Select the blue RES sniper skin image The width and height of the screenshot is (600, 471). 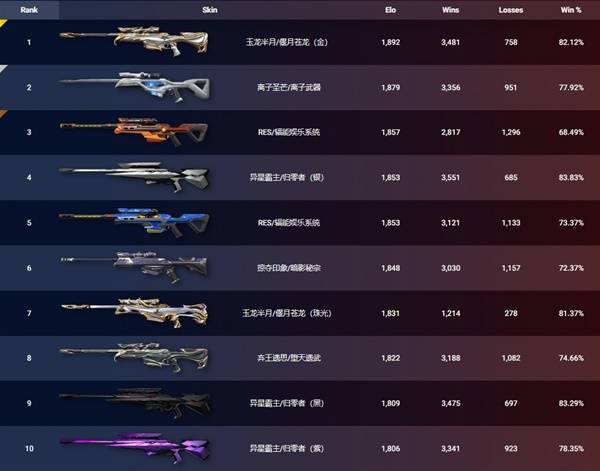pos(134,222)
